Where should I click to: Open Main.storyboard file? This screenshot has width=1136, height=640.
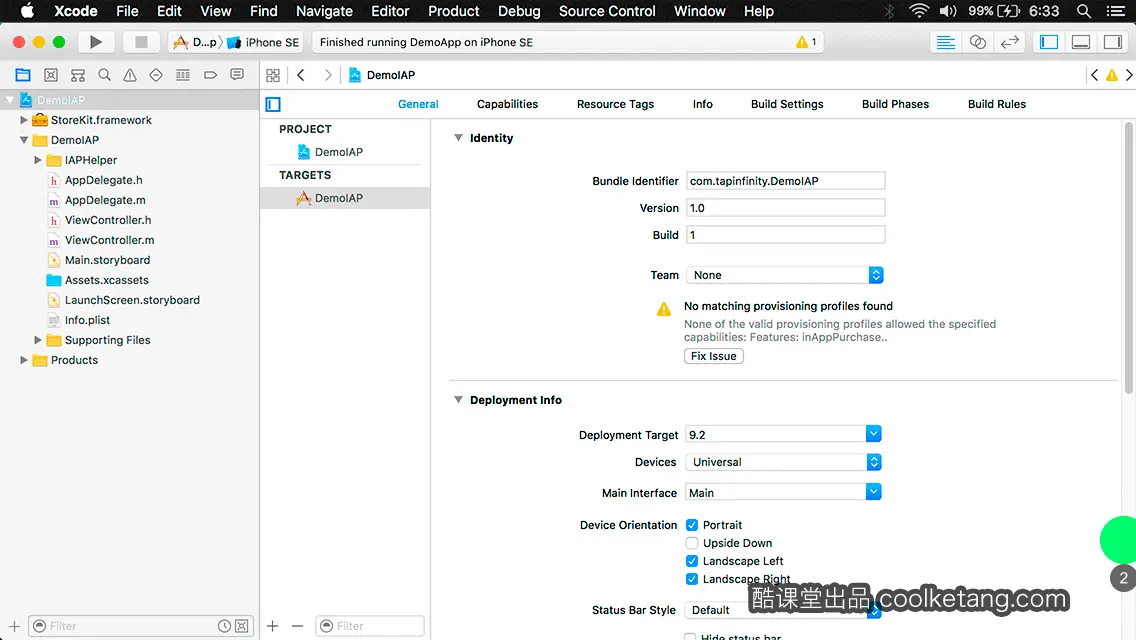(107, 259)
